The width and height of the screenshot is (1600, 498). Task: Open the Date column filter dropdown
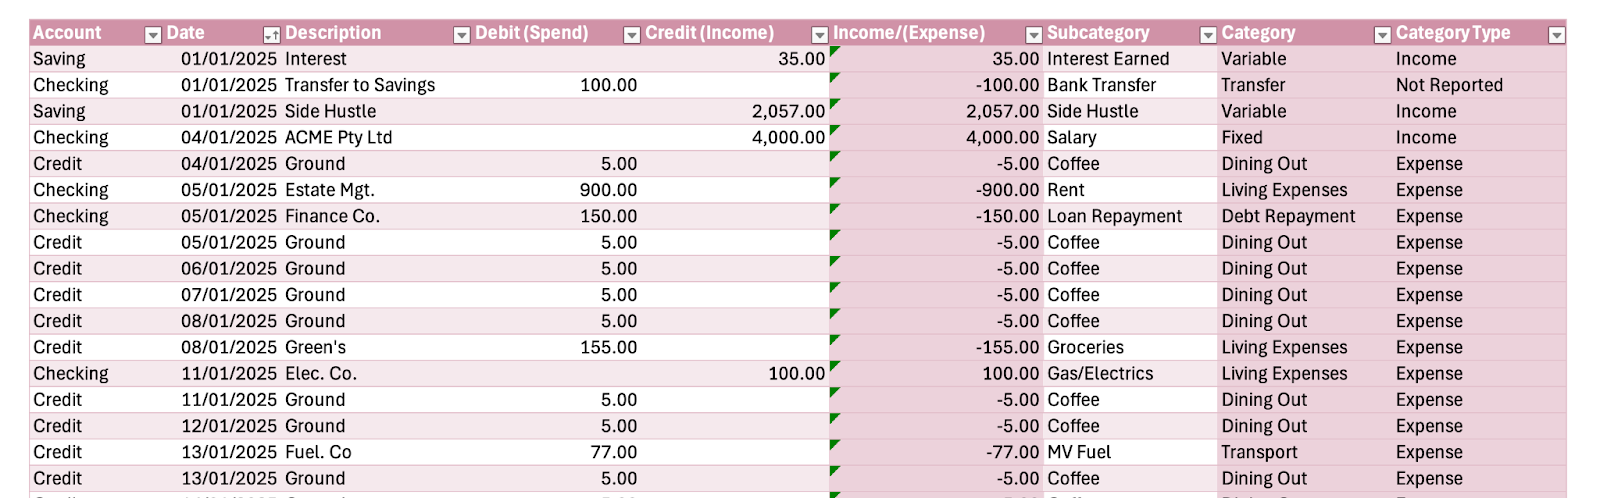pos(271,35)
